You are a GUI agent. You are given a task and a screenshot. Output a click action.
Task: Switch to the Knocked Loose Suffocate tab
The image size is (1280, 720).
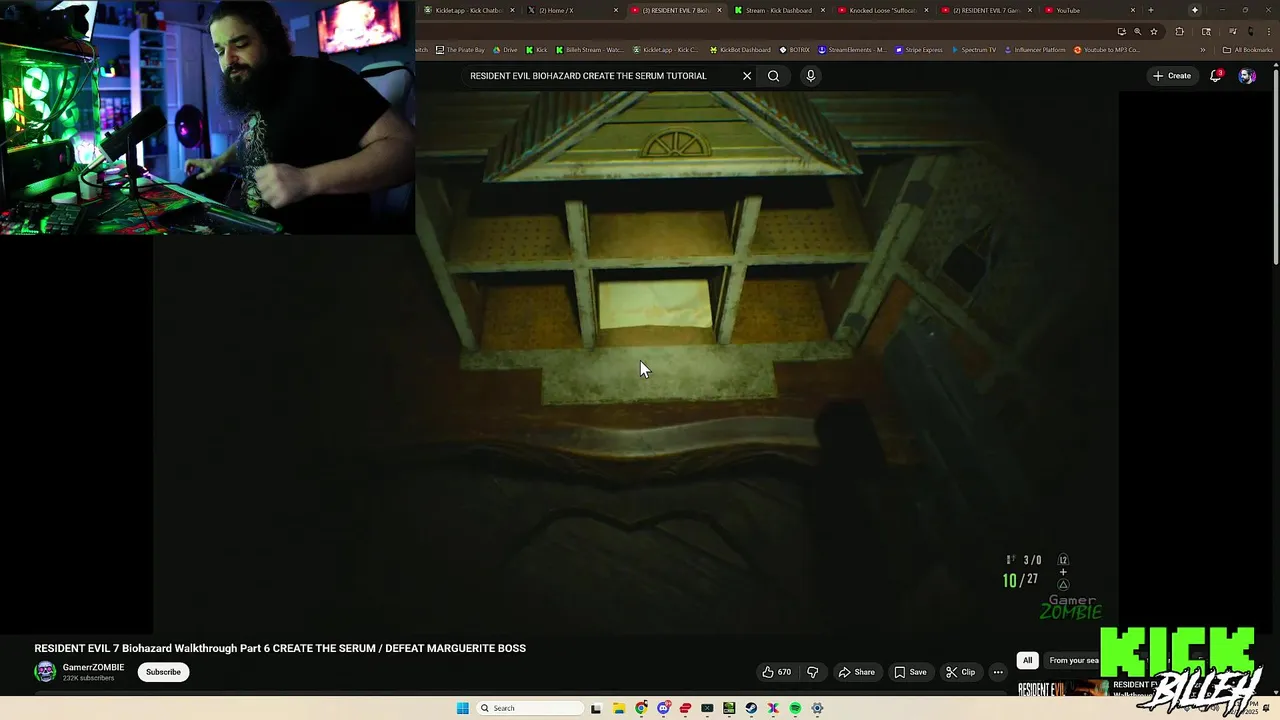(x=882, y=10)
